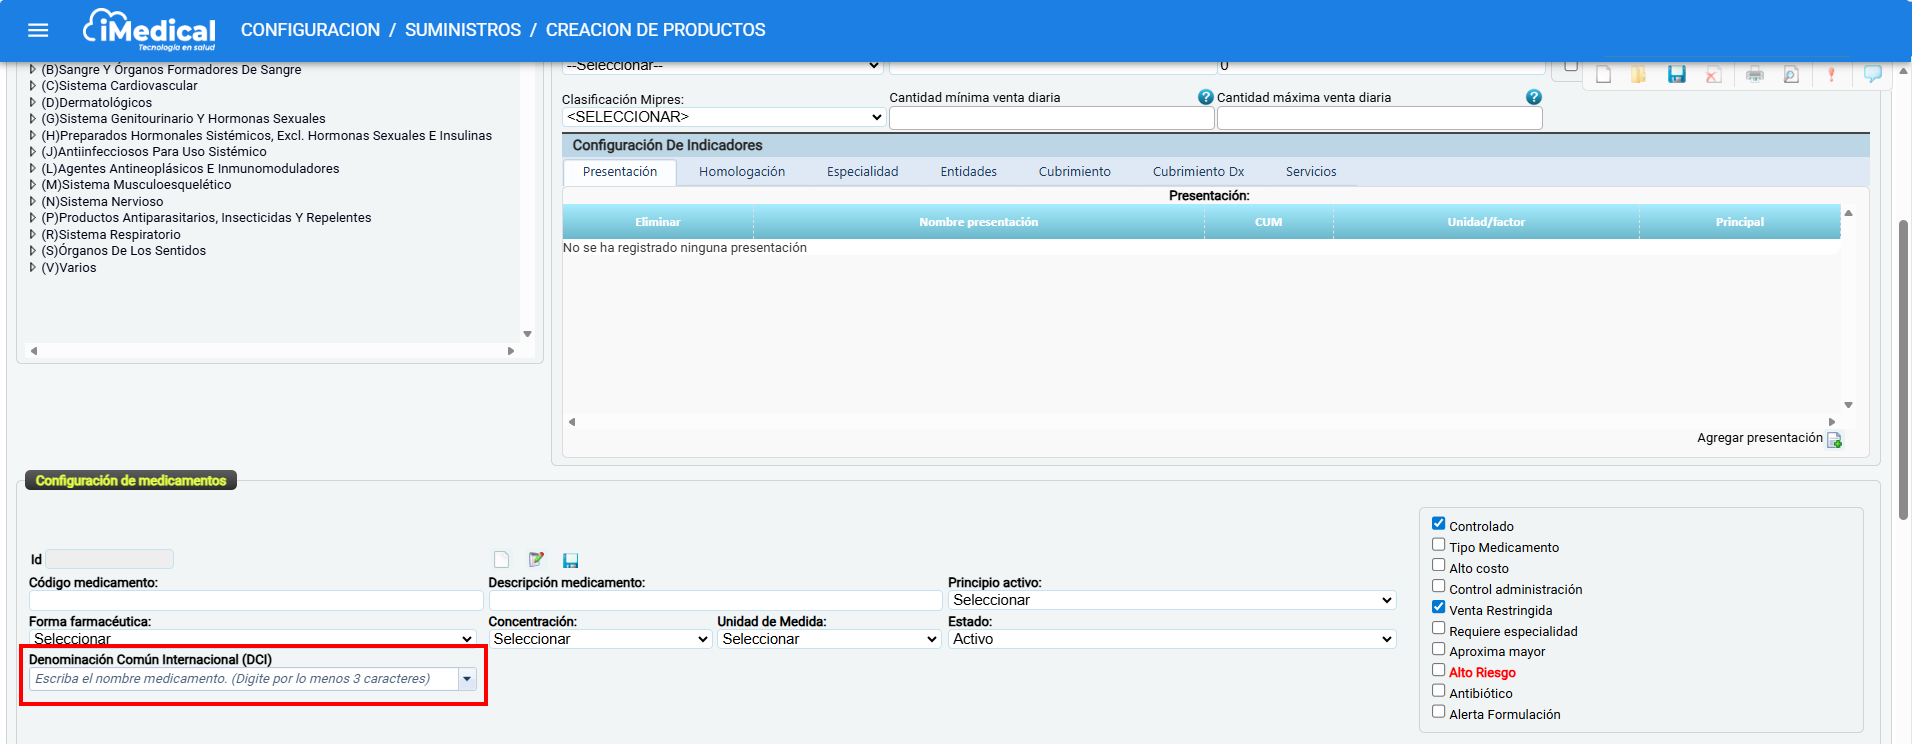1912x744 pixels.
Task: Select the Cubrimiento Dx tab
Action: click(1197, 172)
